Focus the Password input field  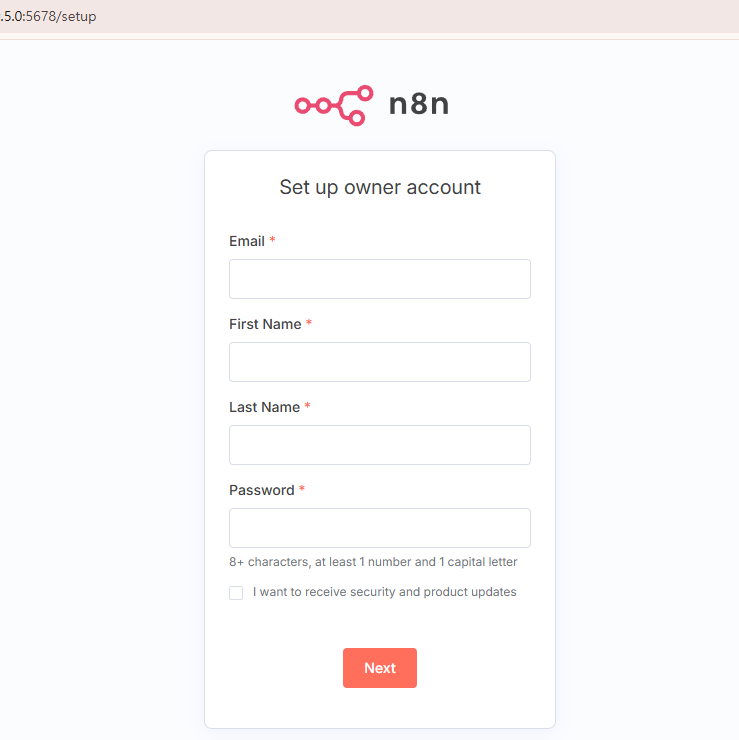pos(380,528)
